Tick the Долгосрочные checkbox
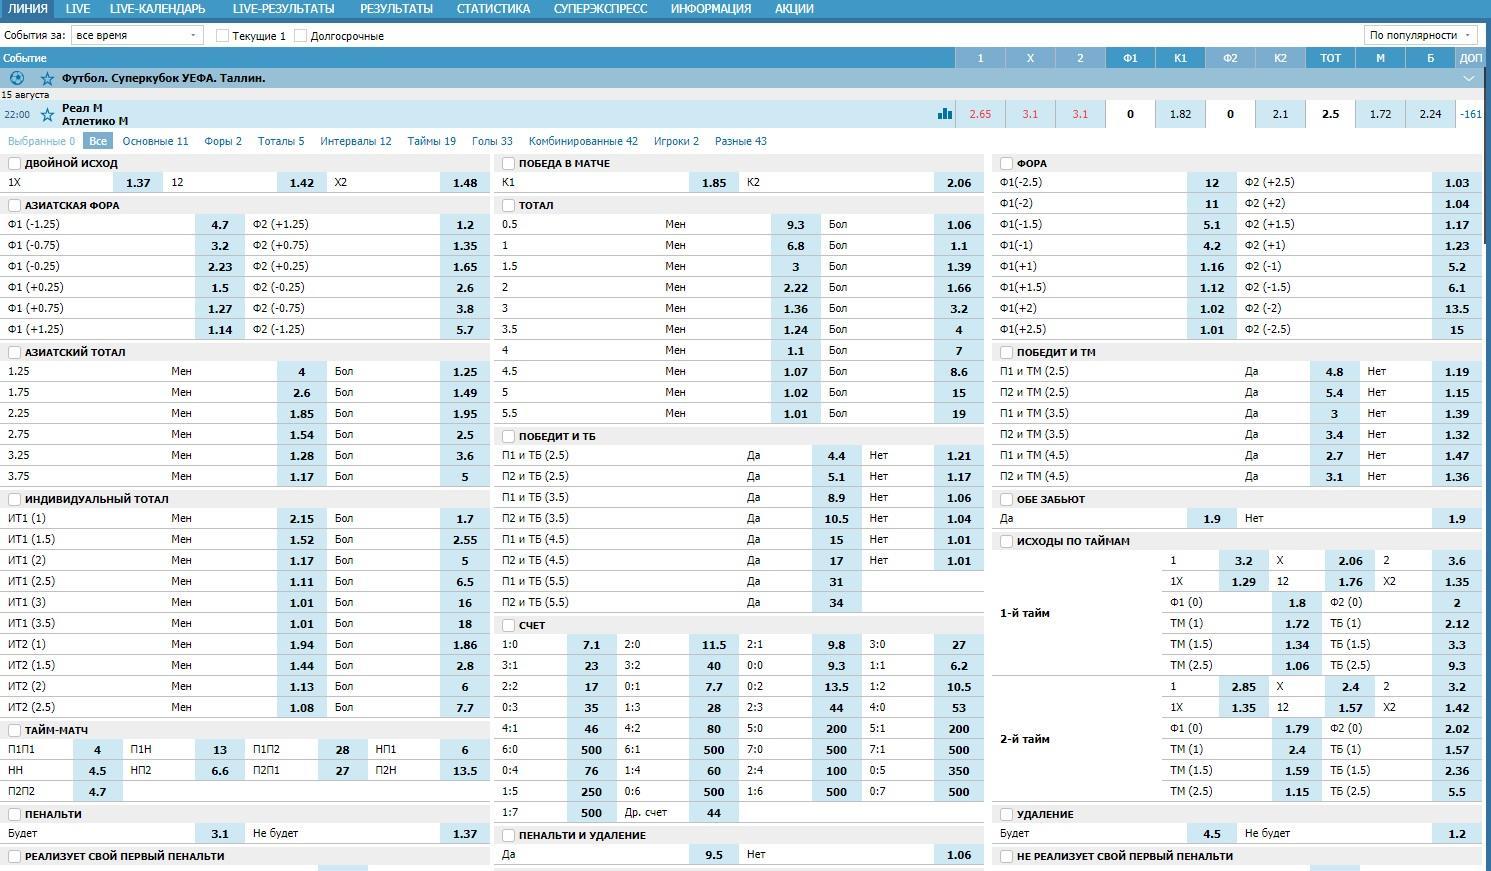Viewport: 1491px width, 871px height. tap(301, 36)
